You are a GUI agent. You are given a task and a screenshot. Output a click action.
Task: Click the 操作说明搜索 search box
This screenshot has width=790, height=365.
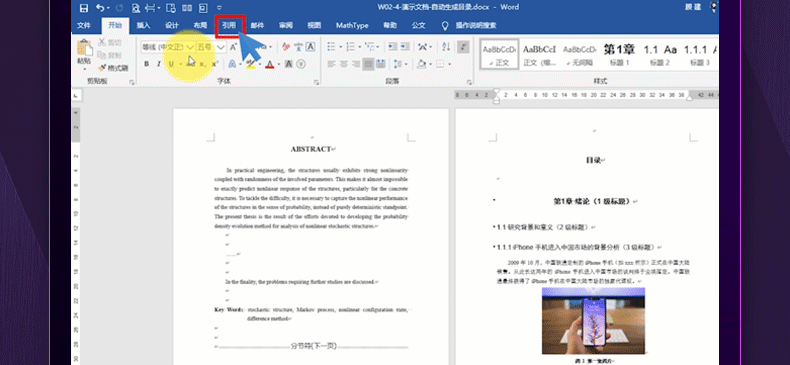pos(476,26)
